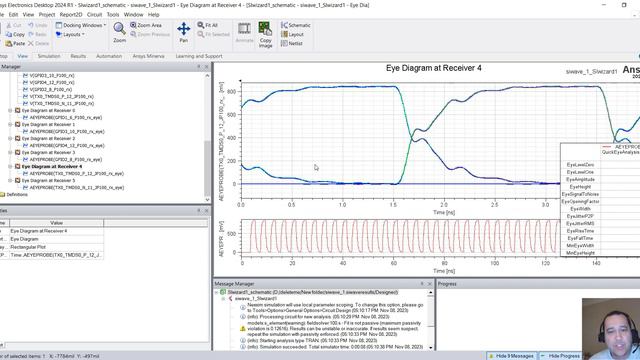Click the Zoom Area tool
640x360 pixels.
click(x=146, y=25)
